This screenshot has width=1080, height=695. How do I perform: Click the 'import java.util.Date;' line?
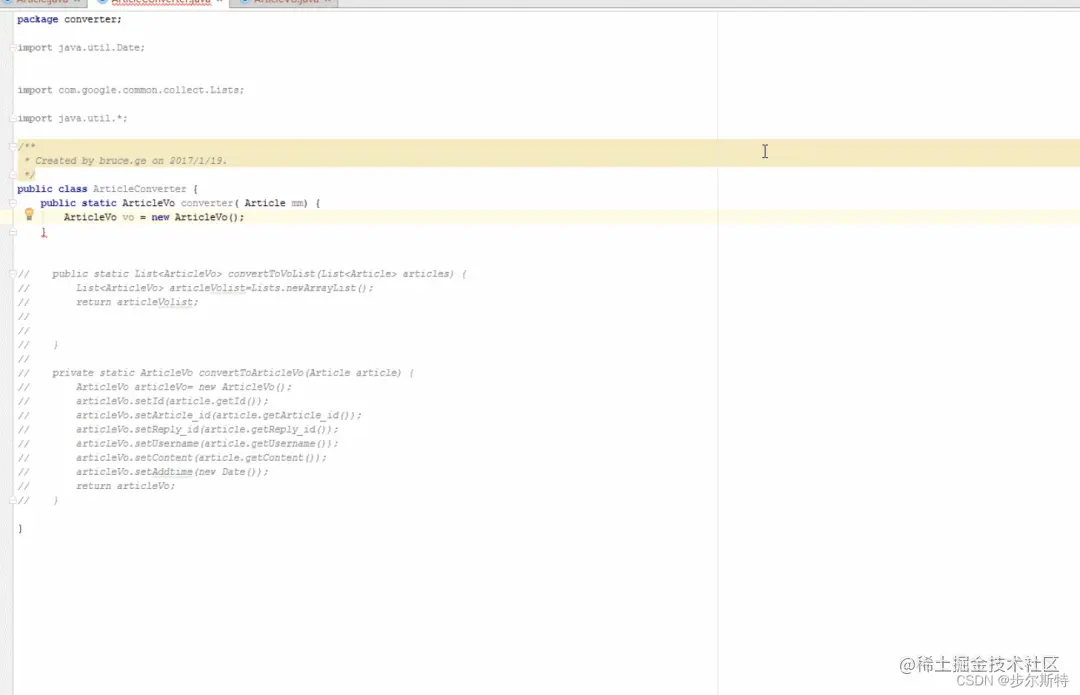coord(81,48)
